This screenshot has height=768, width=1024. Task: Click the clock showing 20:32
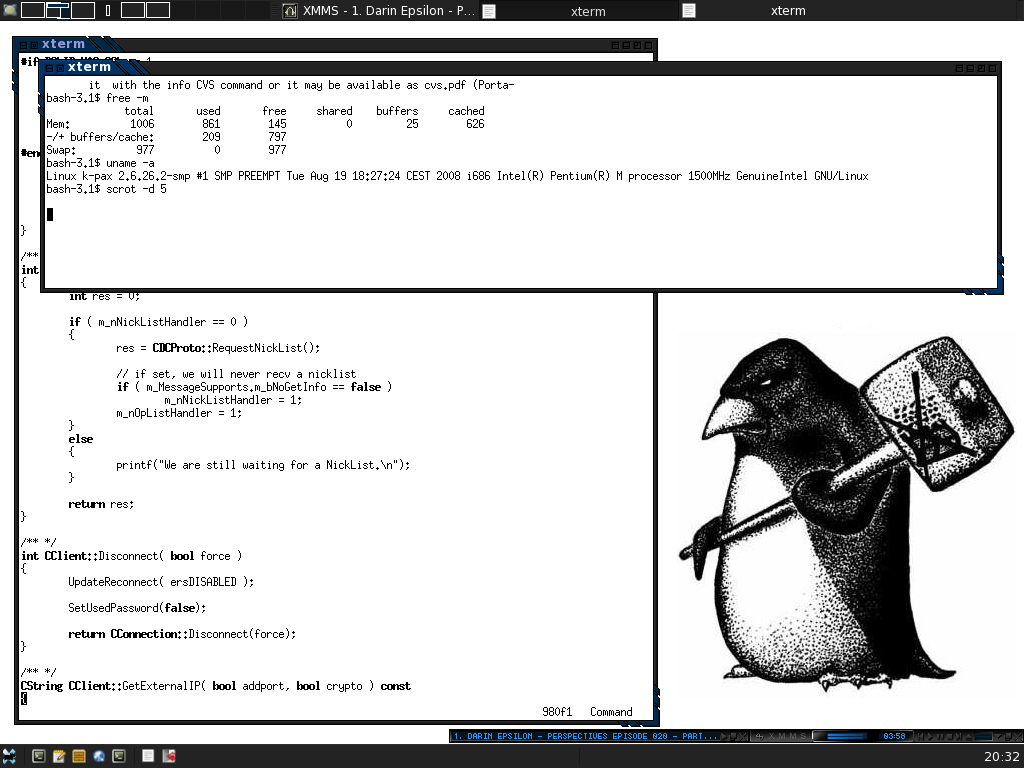(x=1001, y=756)
